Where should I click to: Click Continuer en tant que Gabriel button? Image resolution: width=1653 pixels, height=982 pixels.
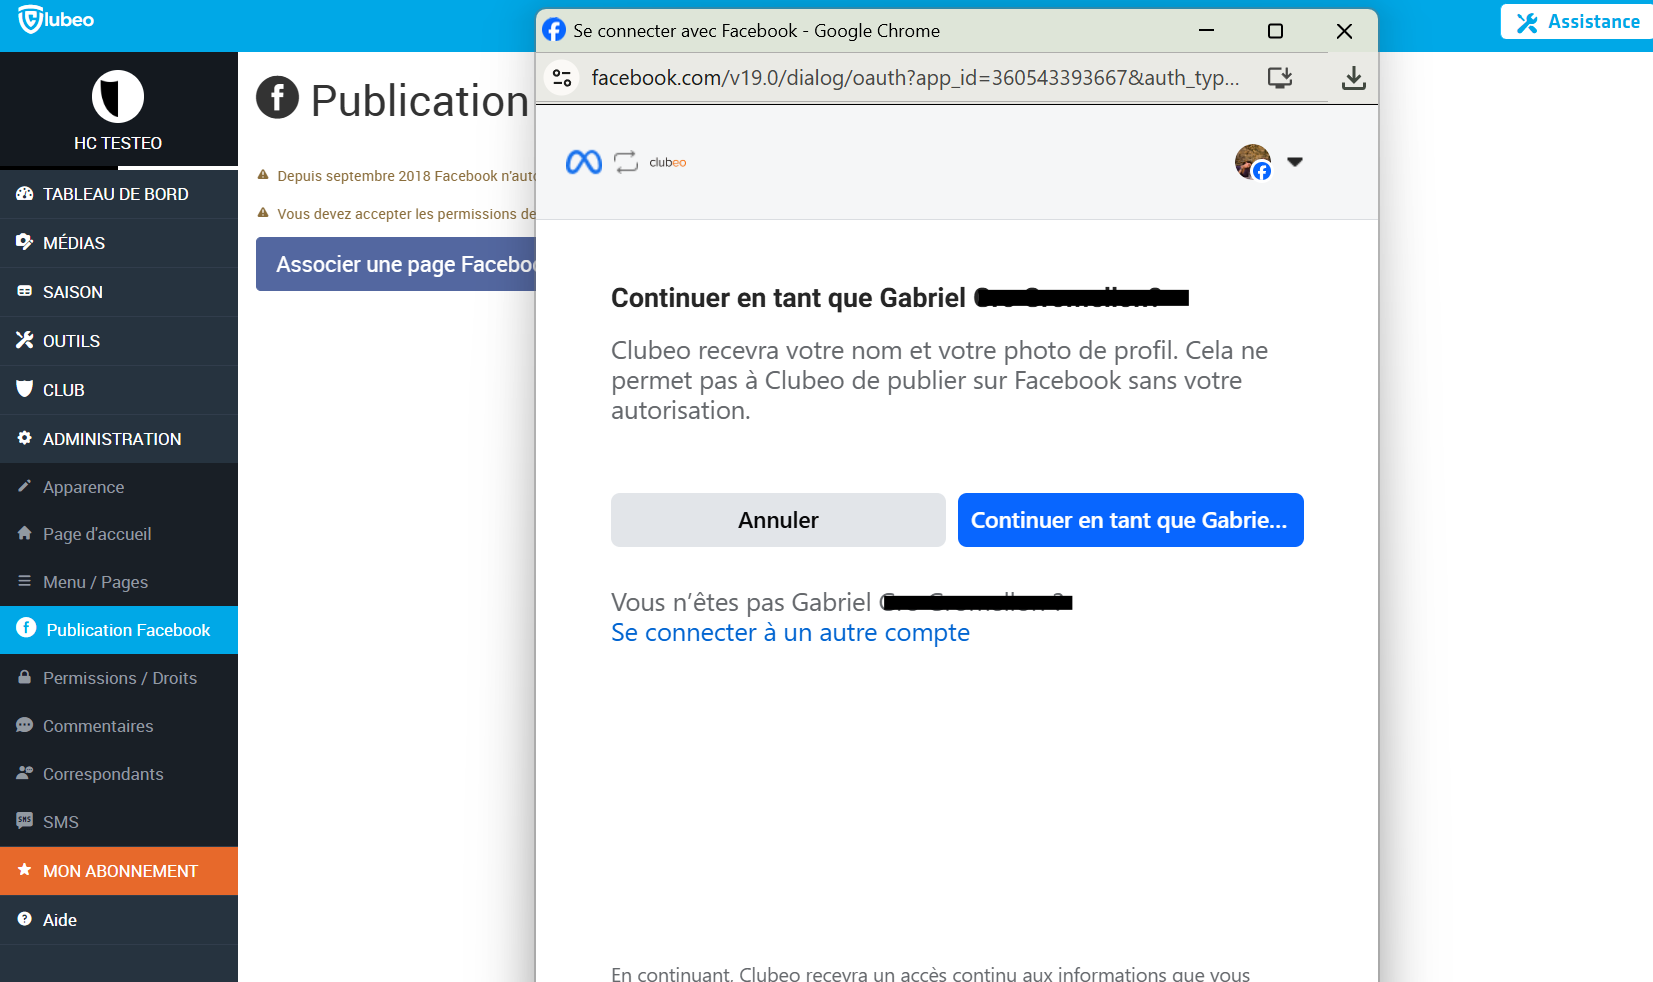point(1130,520)
